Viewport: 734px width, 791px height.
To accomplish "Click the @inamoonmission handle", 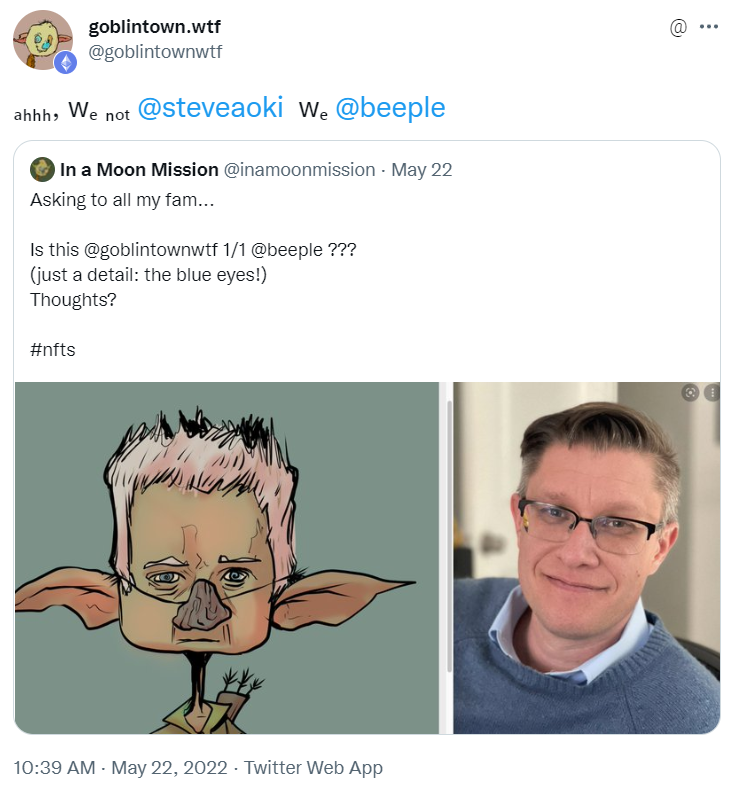I will click(x=299, y=170).
